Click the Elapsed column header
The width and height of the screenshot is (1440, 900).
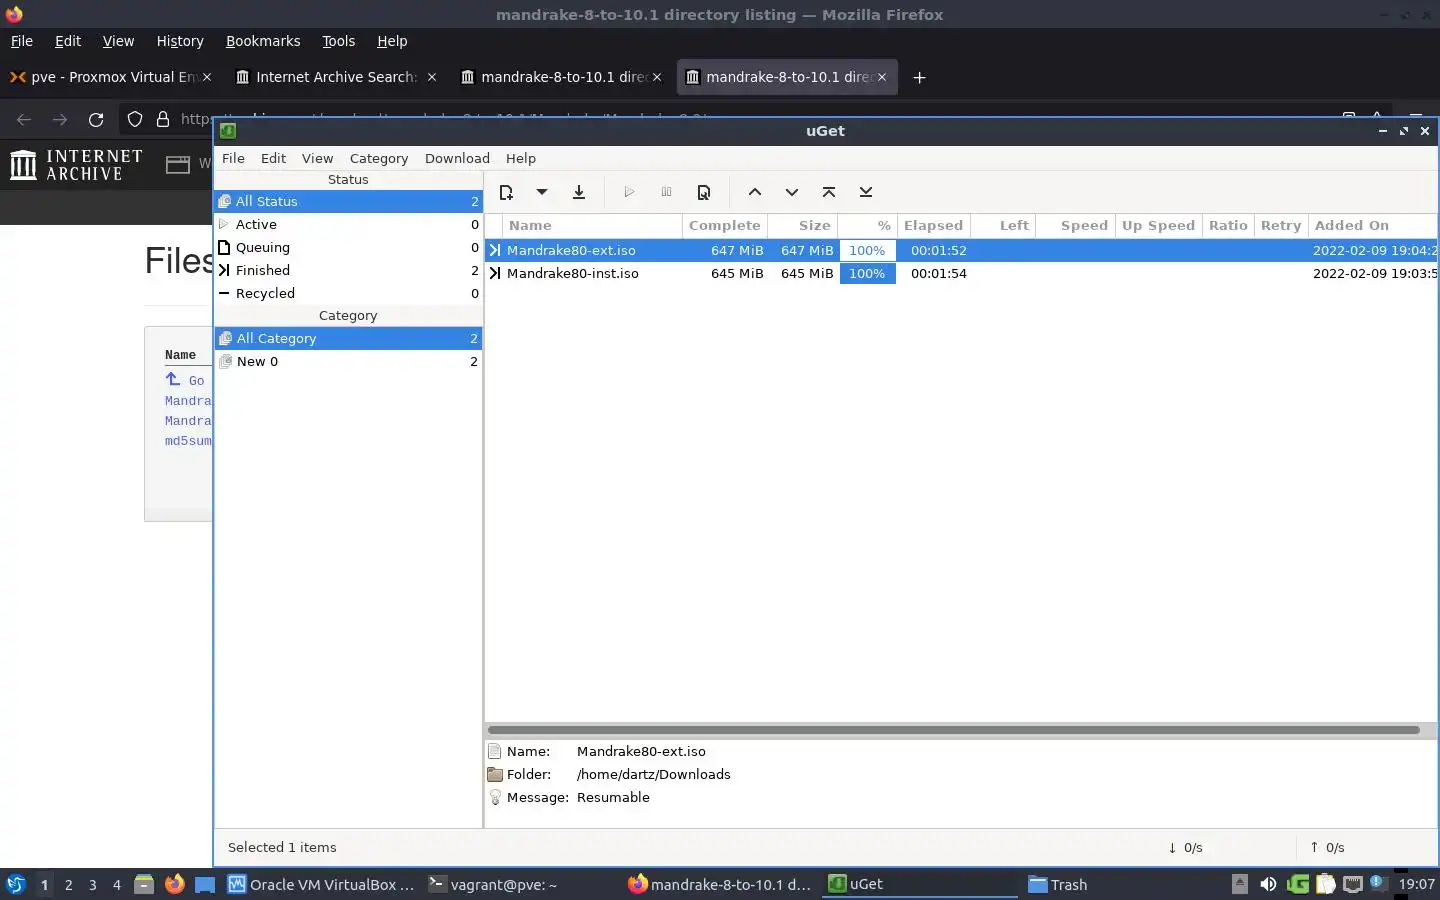[934, 225]
